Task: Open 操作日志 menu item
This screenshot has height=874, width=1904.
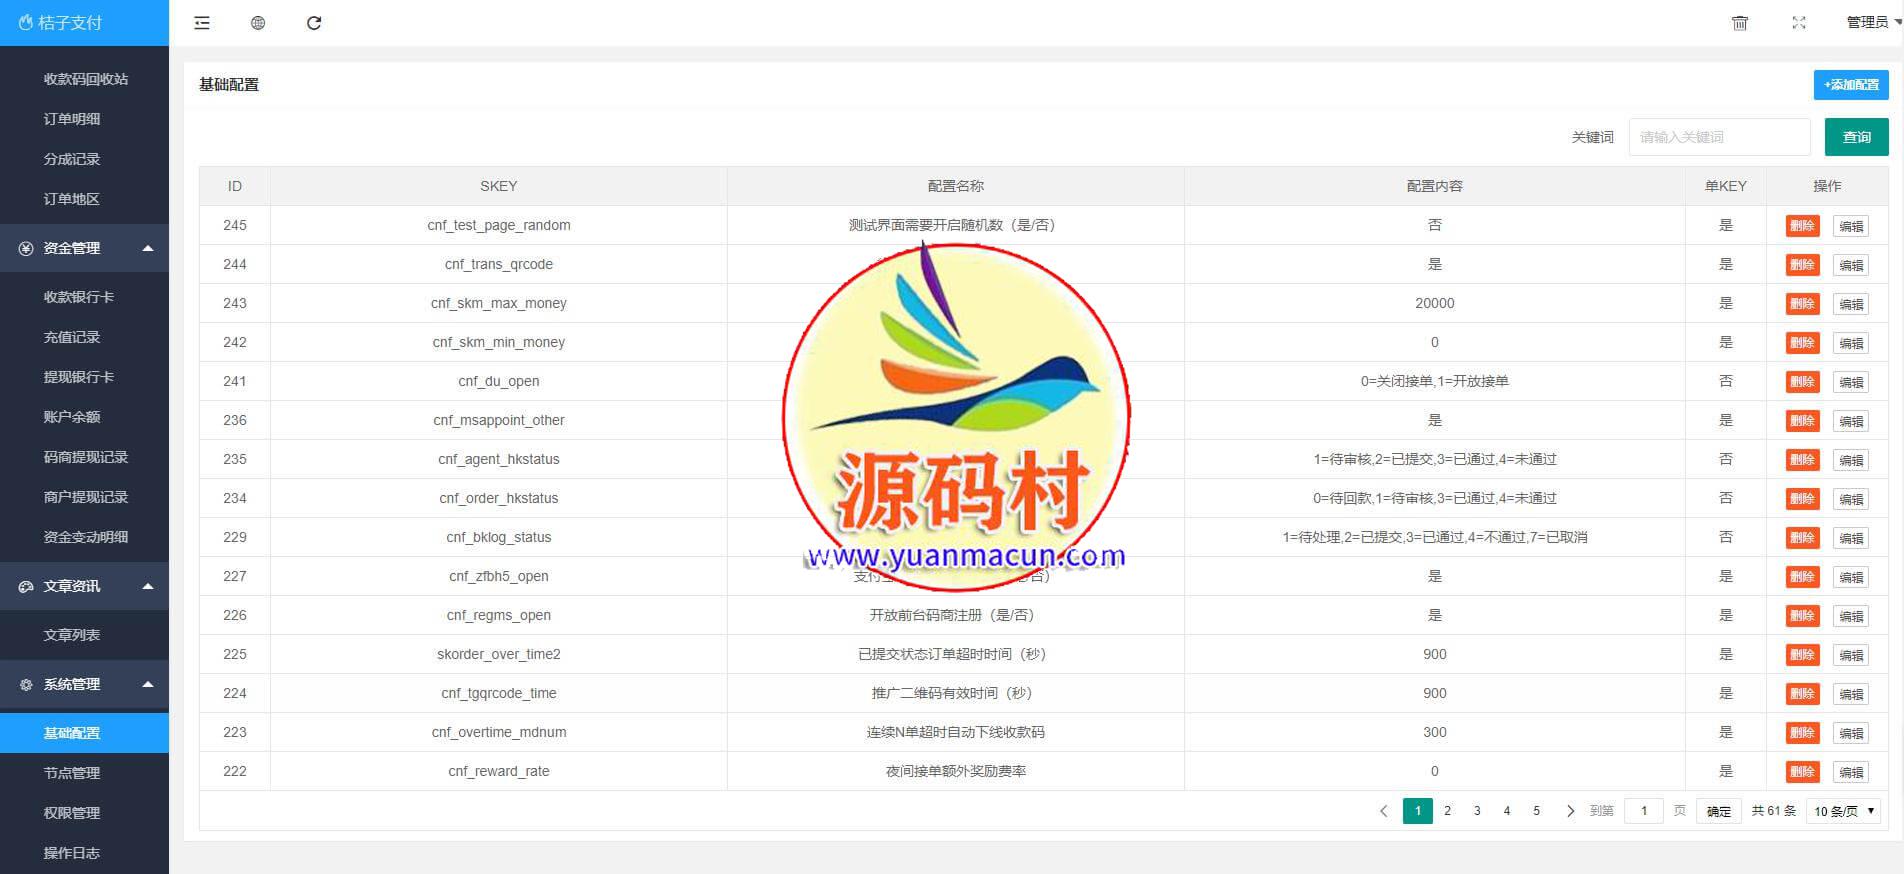Action: [71, 853]
